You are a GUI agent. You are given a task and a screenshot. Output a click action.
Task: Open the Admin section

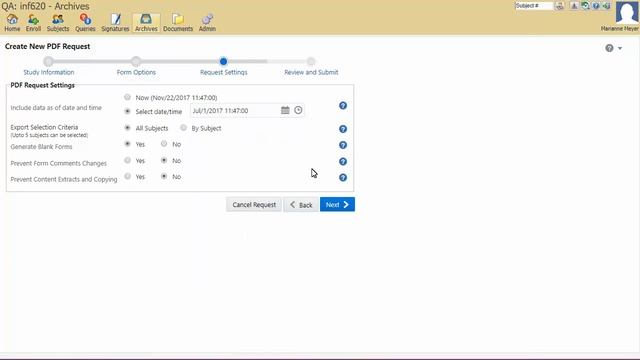tap(207, 22)
